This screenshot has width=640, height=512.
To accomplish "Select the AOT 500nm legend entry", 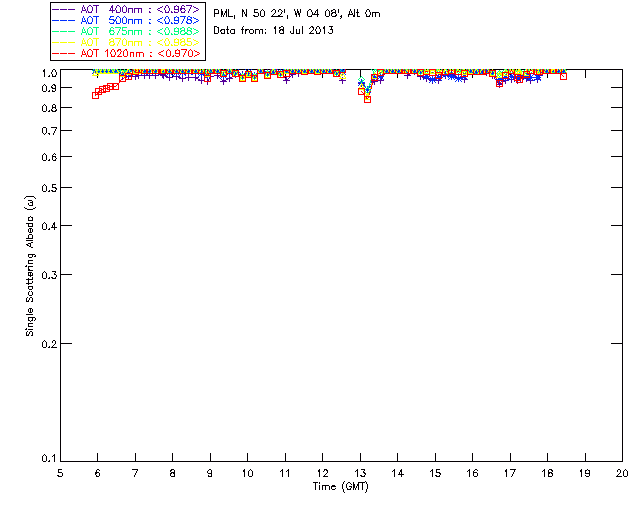I will (126, 20).
